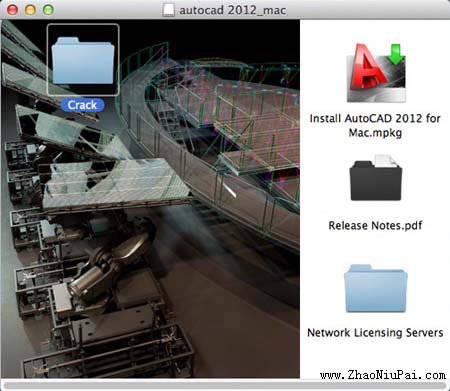The width and height of the screenshot is (450, 391).
Task: Minimize the window with yellow button
Action: tap(30, 10)
